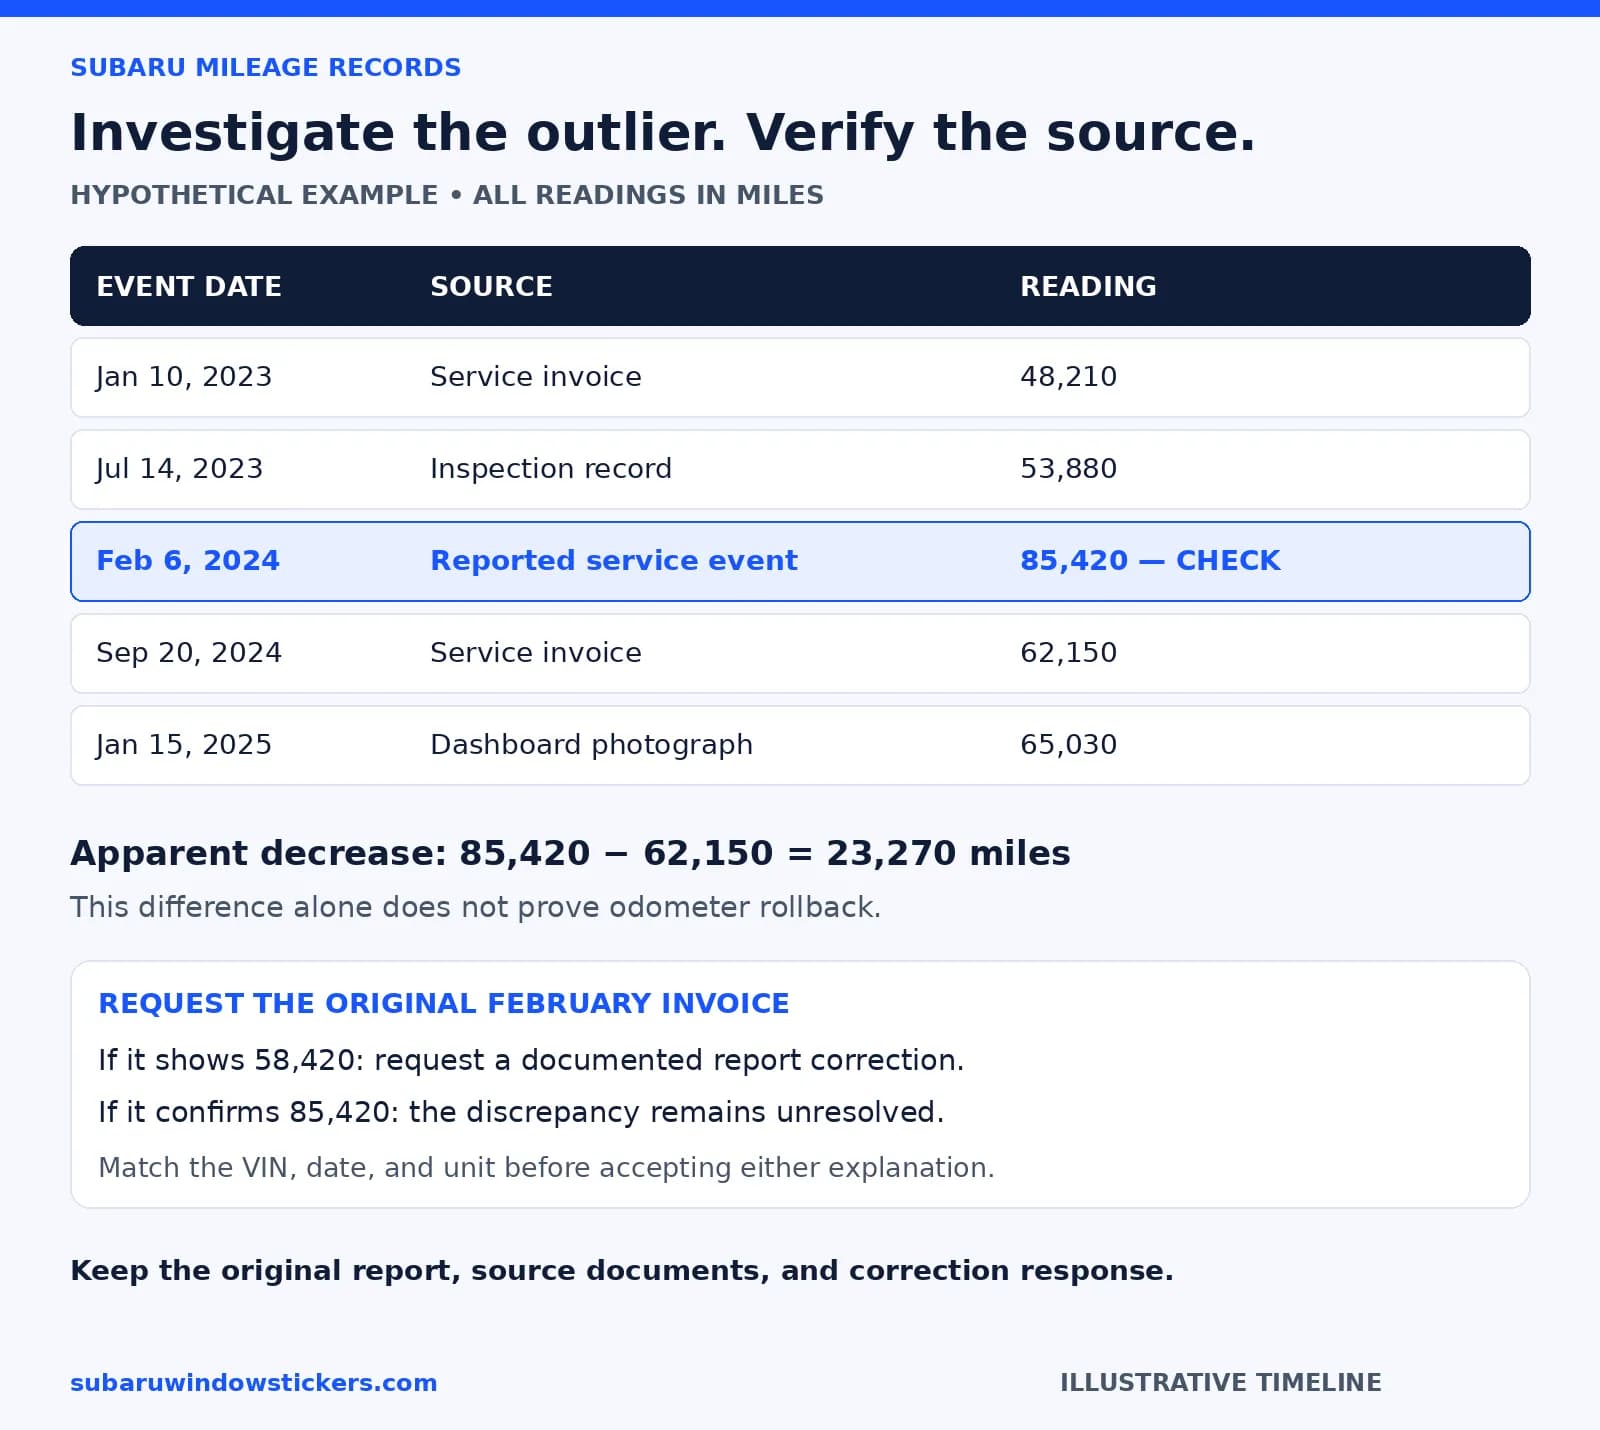This screenshot has width=1600, height=1430.
Task: Click the 62,150 reading value
Action: pyautogui.click(x=1068, y=653)
